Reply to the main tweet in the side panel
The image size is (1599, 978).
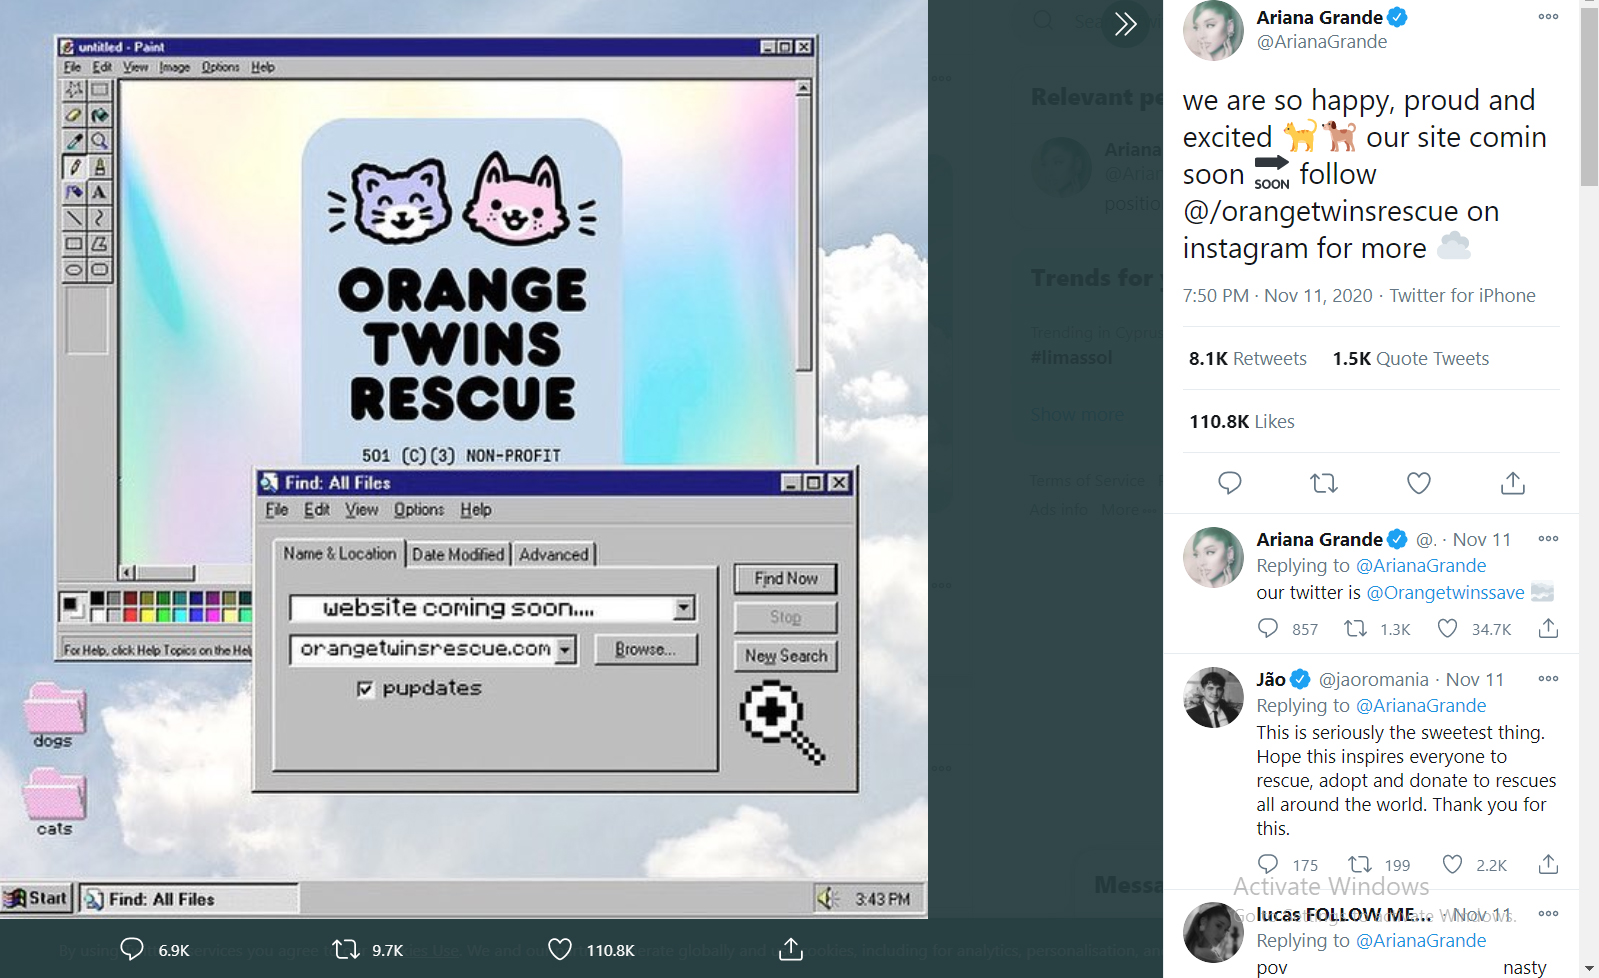point(1230,483)
